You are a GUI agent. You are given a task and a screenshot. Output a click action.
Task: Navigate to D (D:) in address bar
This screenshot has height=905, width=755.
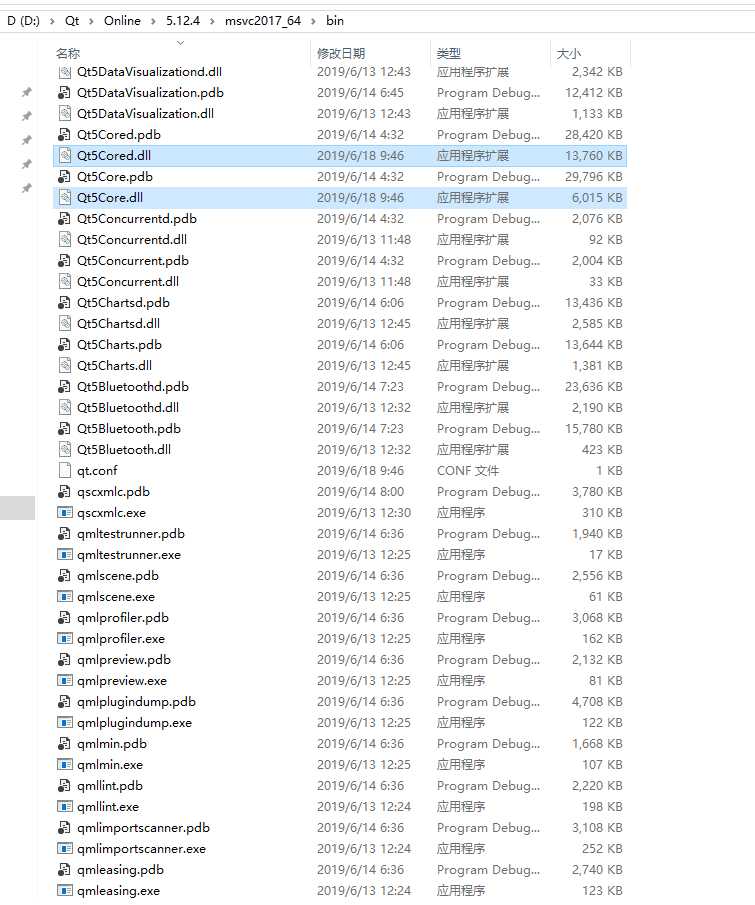point(23,21)
